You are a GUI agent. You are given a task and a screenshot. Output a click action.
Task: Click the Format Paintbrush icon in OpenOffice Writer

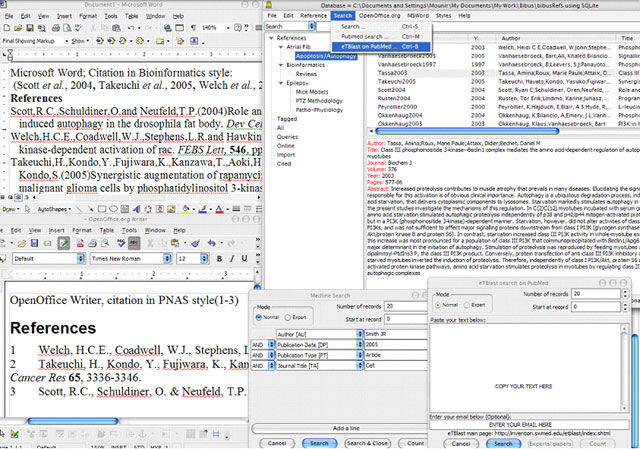196,243
